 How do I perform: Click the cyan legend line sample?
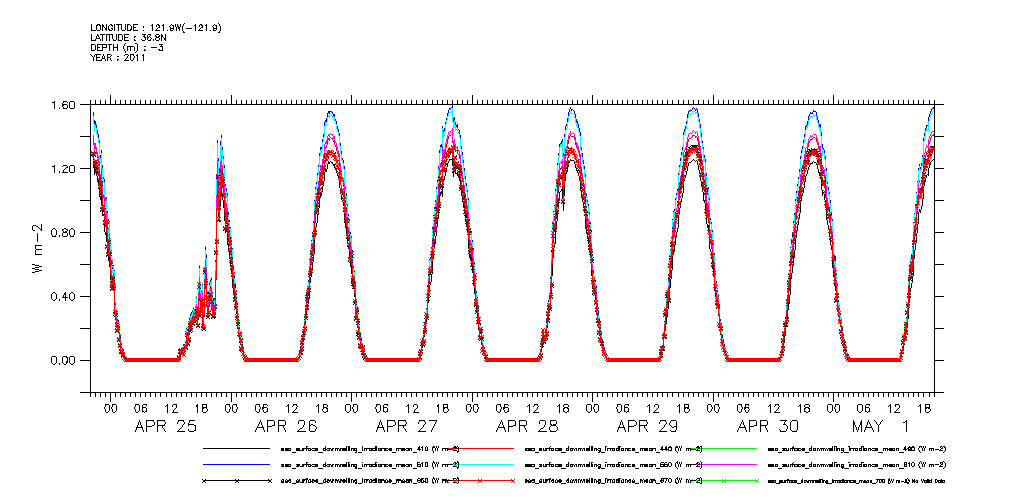(x=481, y=464)
